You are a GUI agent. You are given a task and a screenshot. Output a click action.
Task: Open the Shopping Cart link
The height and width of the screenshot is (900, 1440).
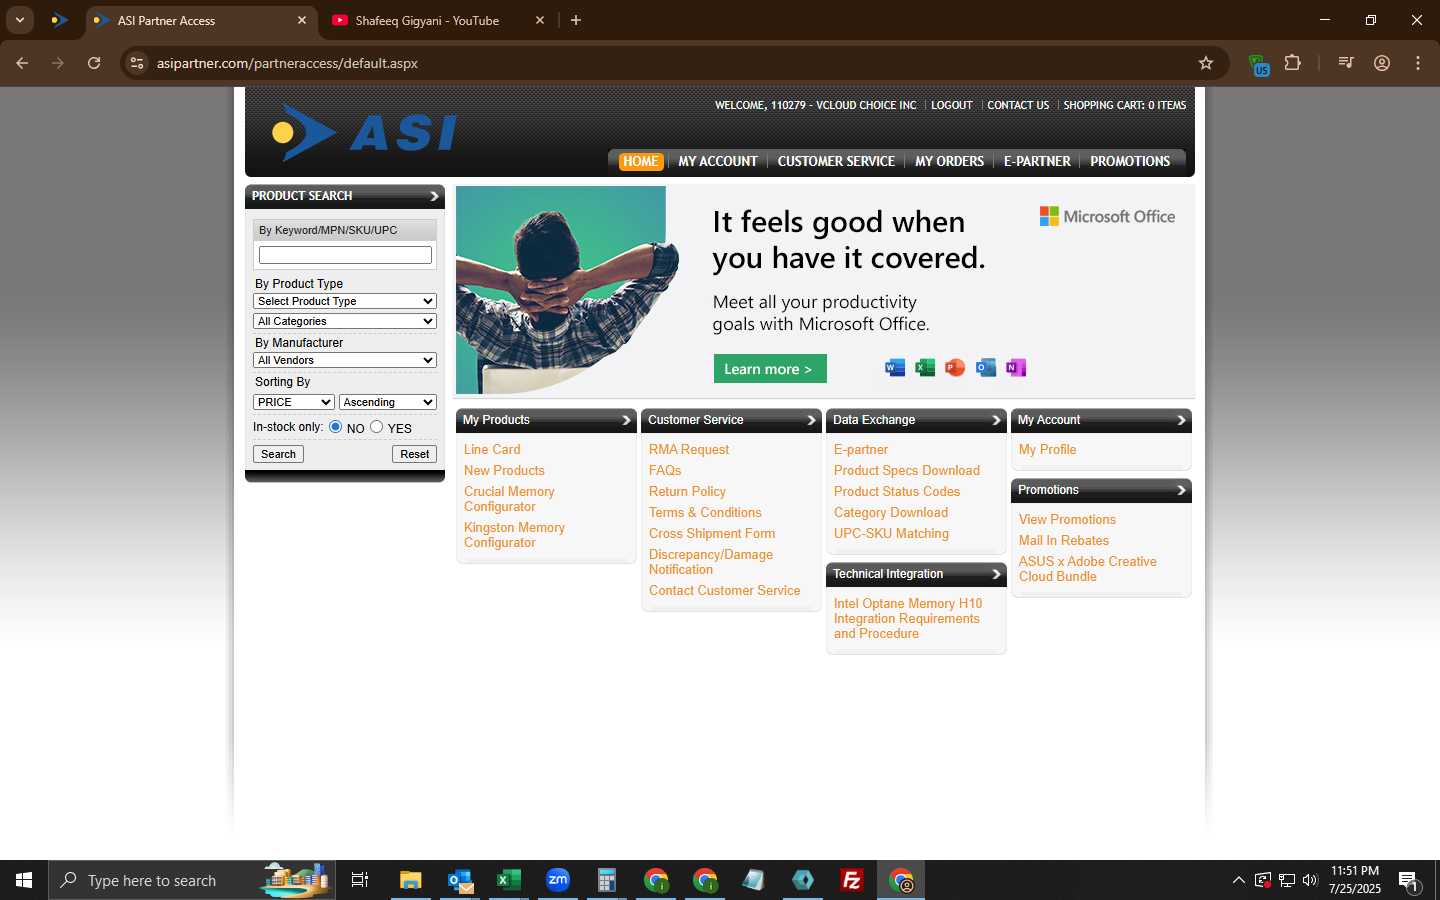tap(1125, 105)
